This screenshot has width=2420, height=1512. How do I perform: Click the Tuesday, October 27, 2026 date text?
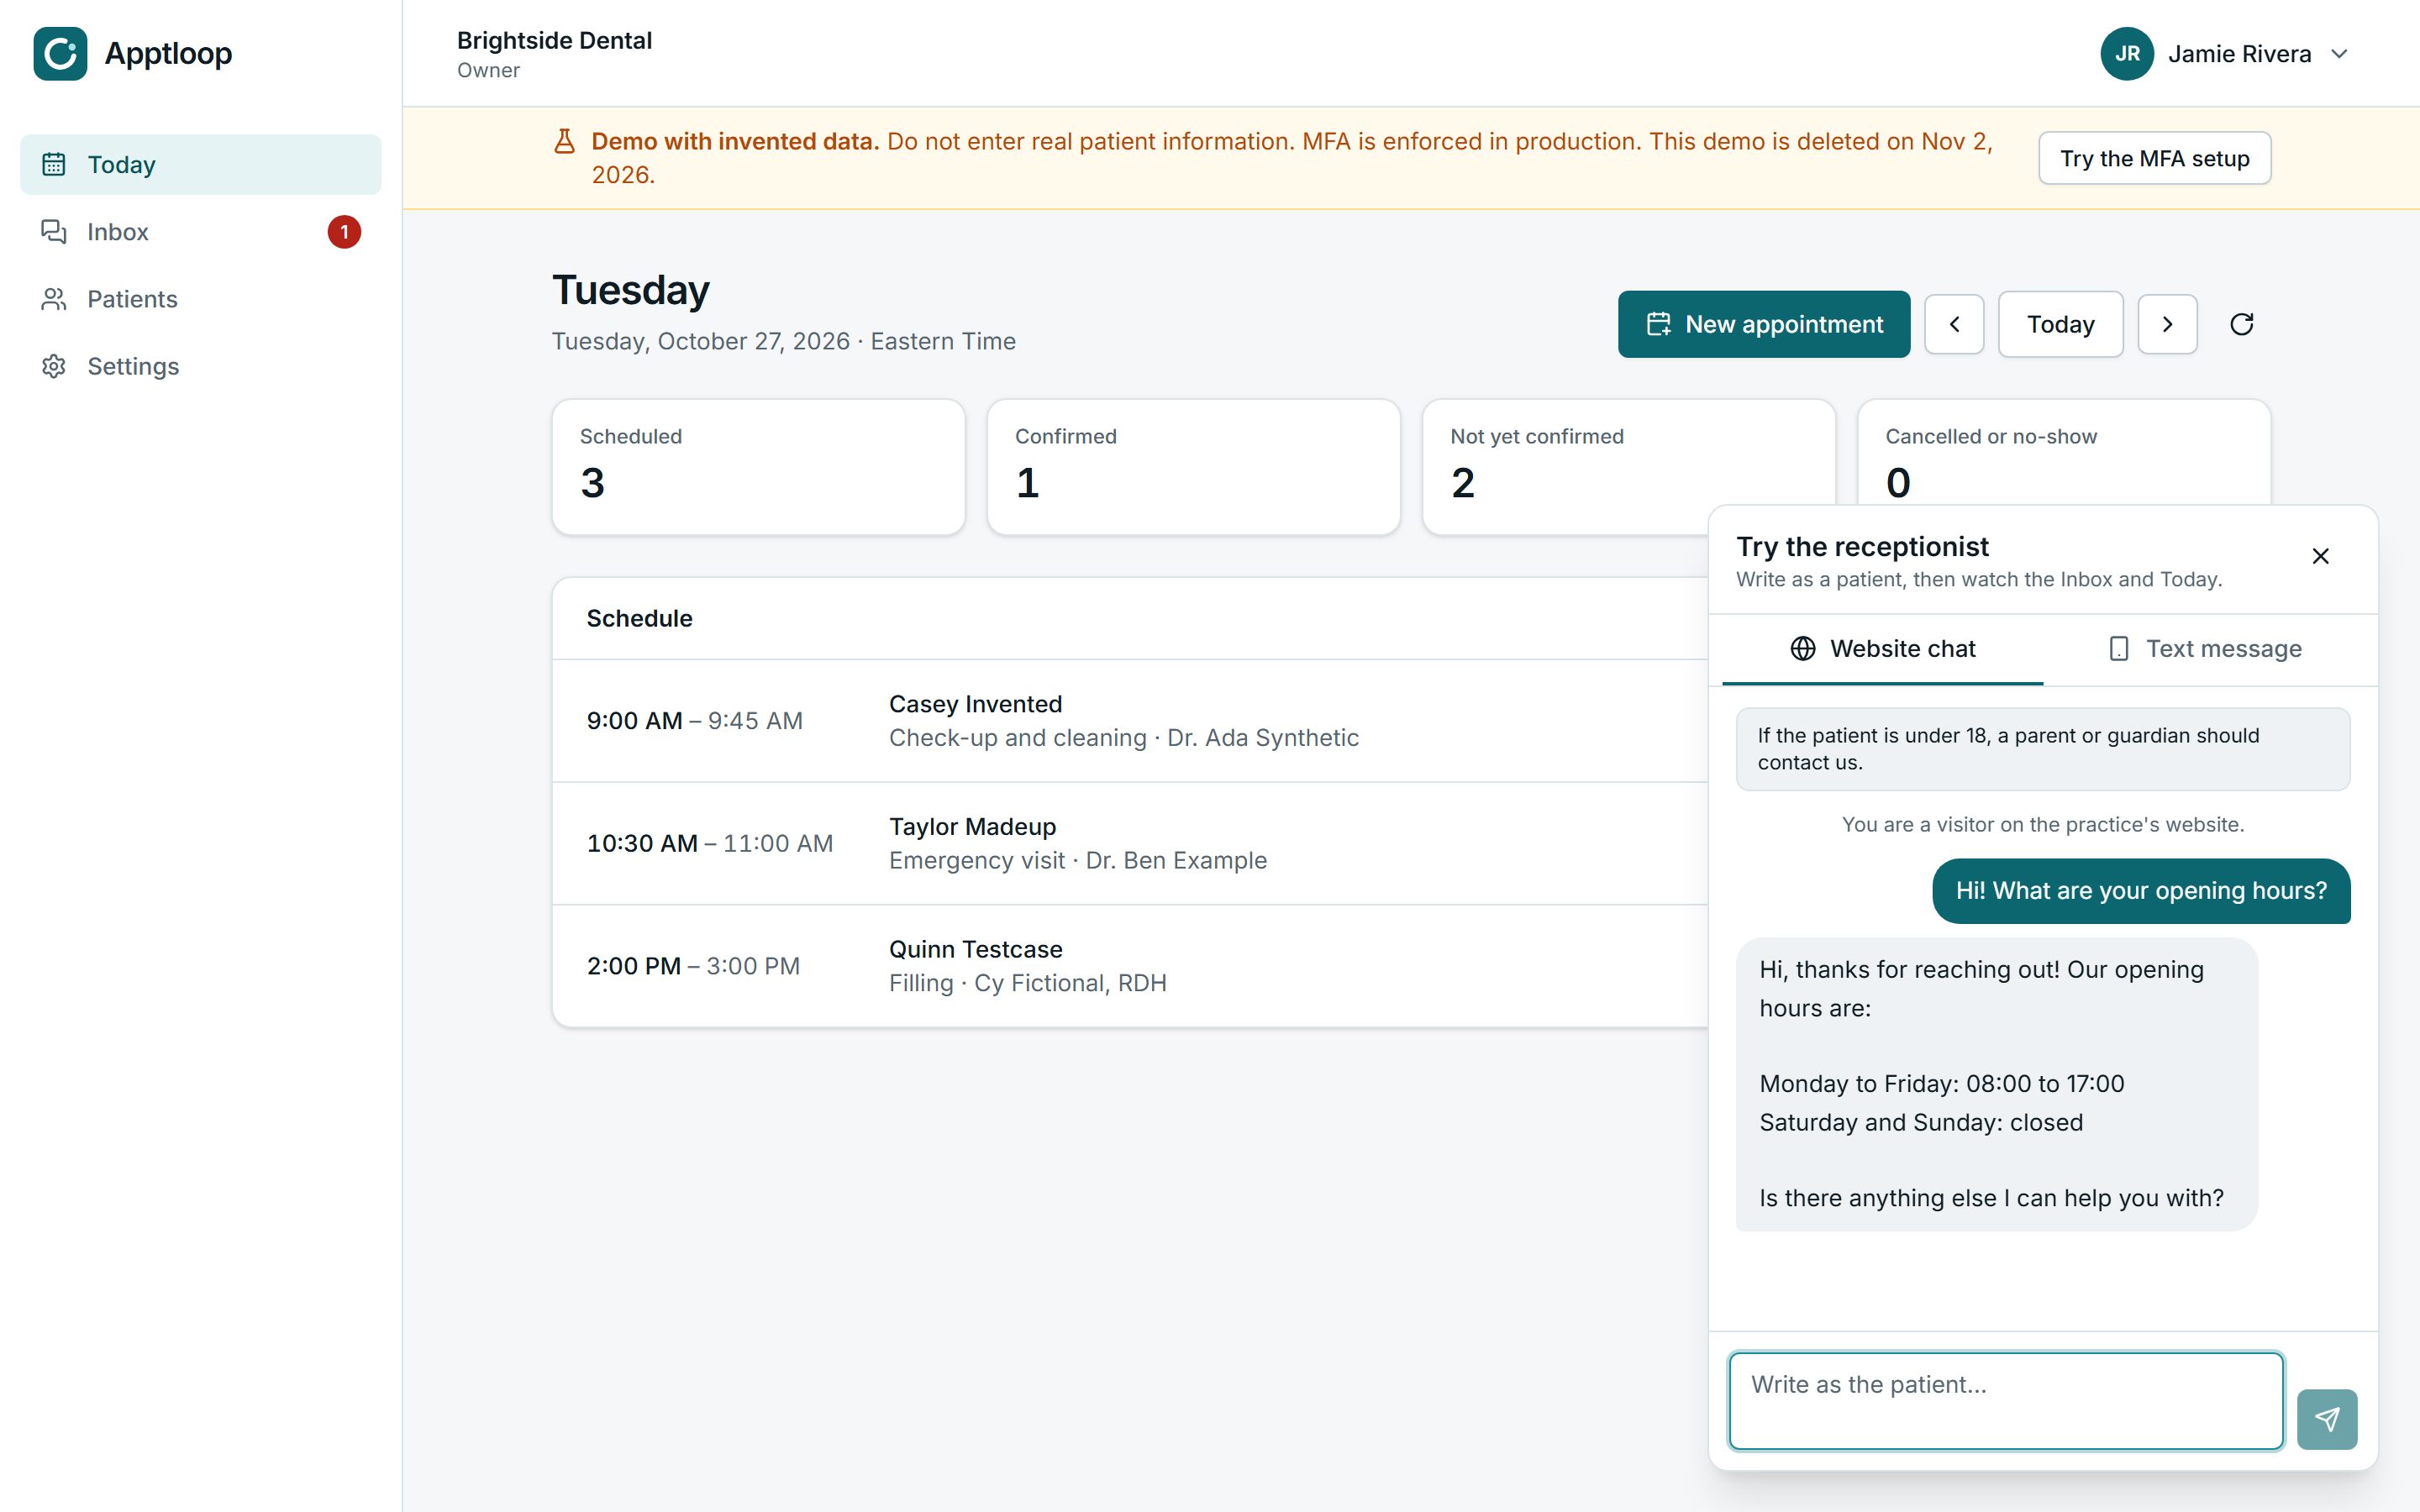click(701, 341)
